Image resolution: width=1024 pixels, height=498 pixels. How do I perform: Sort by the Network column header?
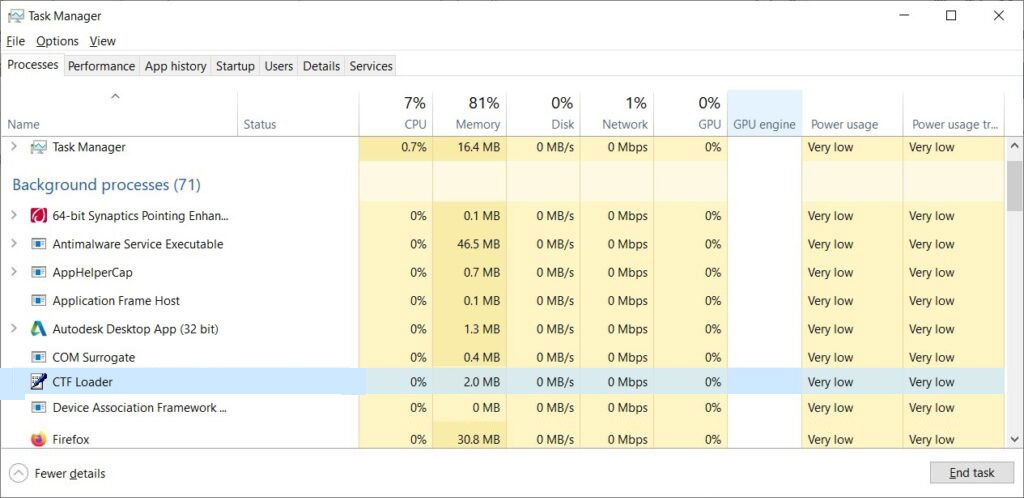pyautogui.click(x=617, y=114)
